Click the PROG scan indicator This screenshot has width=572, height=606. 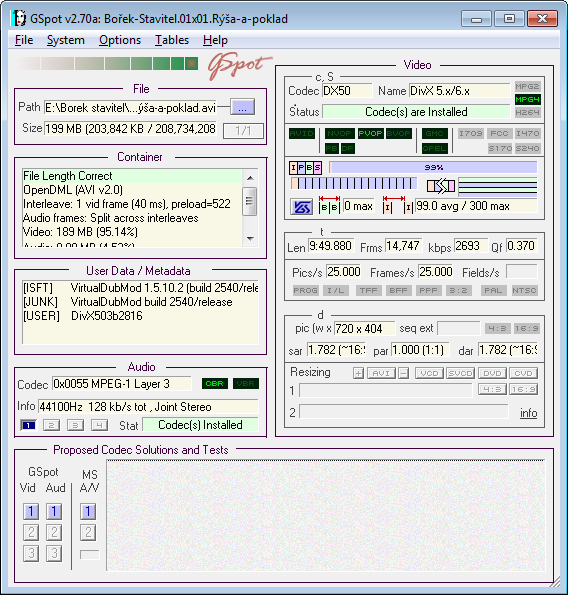pos(306,291)
